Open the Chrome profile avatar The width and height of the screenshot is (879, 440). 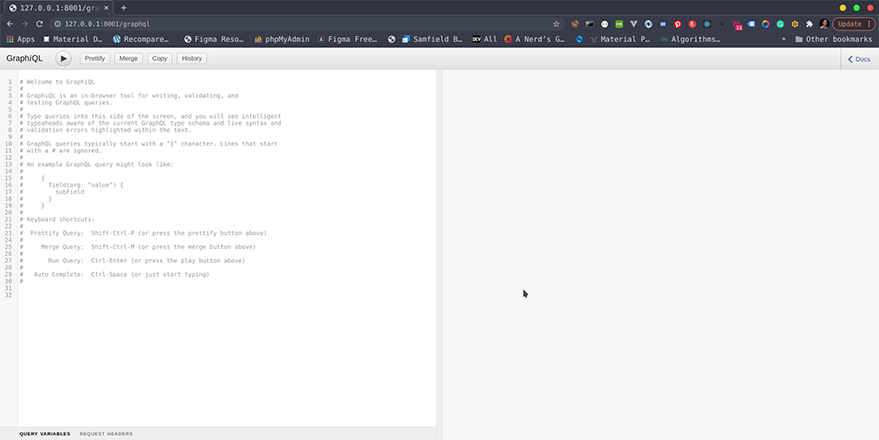click(x=824, y=24)
